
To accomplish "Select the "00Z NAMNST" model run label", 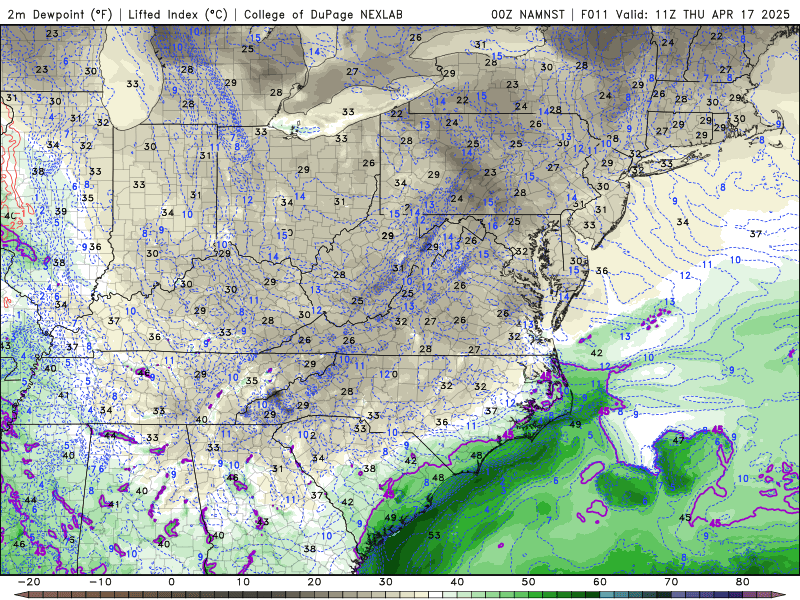I will coord(528,14).
